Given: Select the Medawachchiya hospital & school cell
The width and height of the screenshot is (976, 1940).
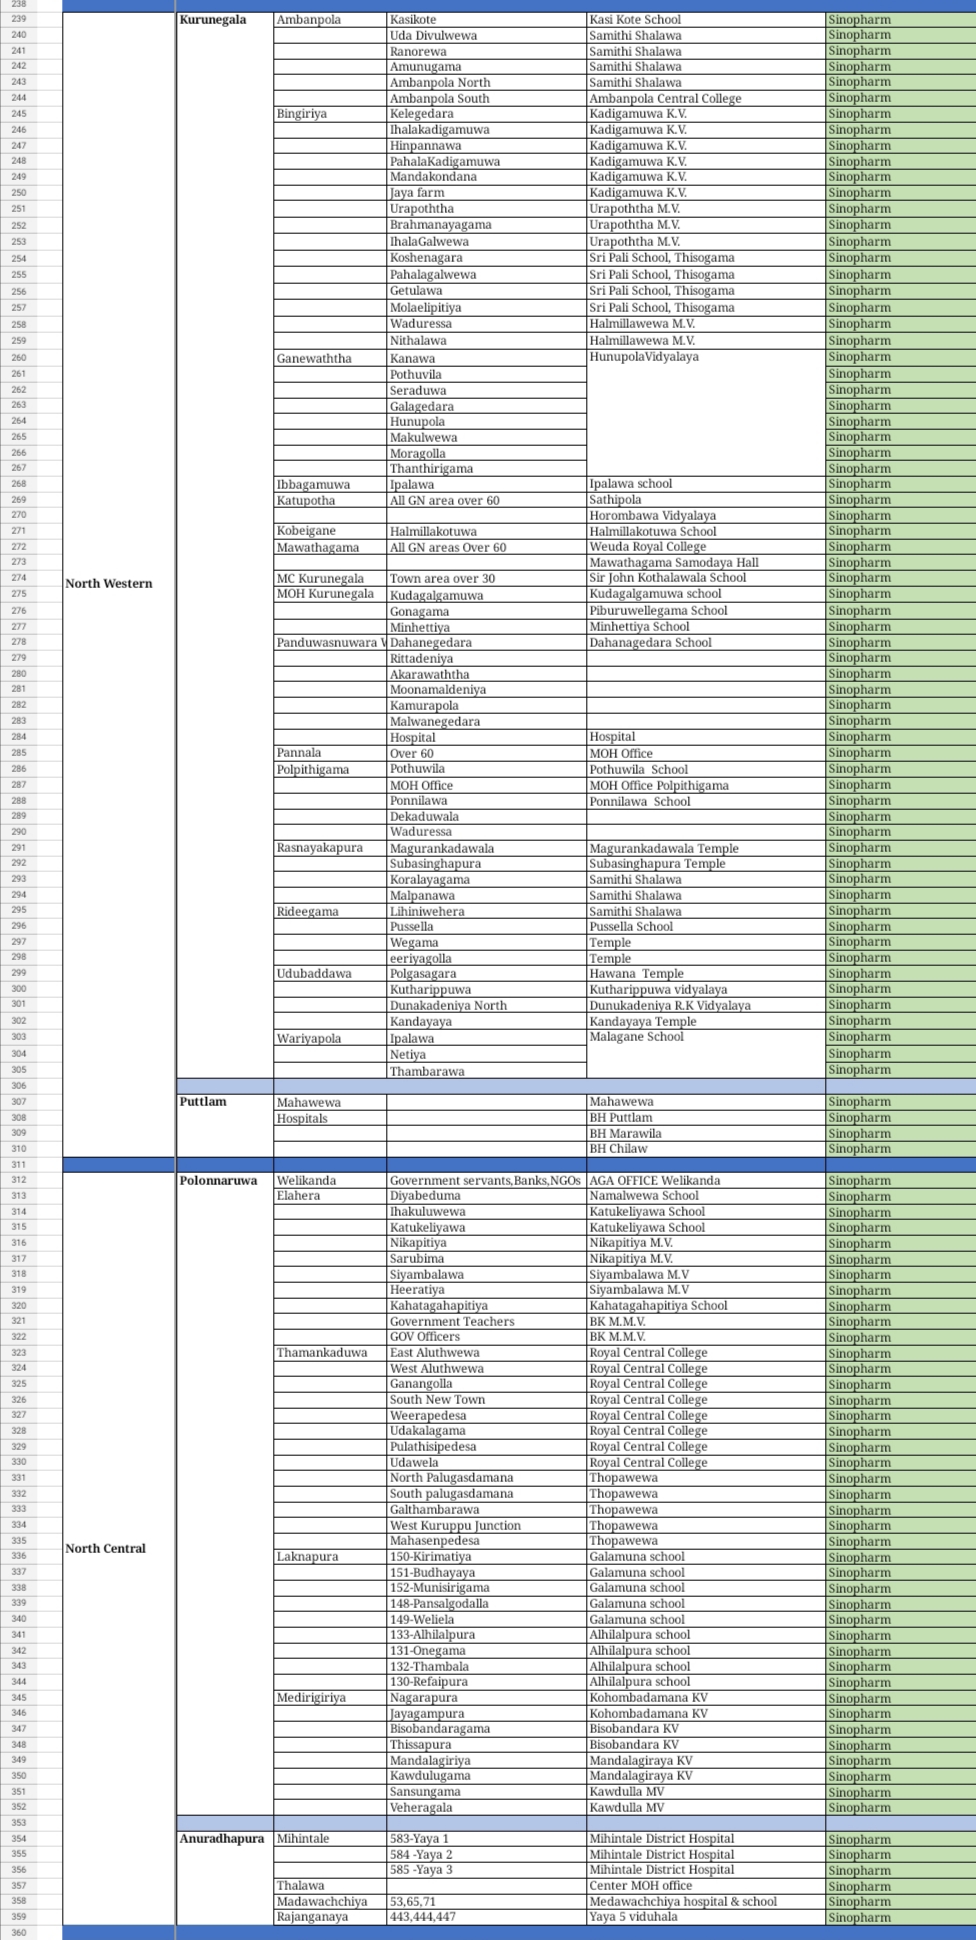Looking at the screenshot, I should pos(706,1901).
